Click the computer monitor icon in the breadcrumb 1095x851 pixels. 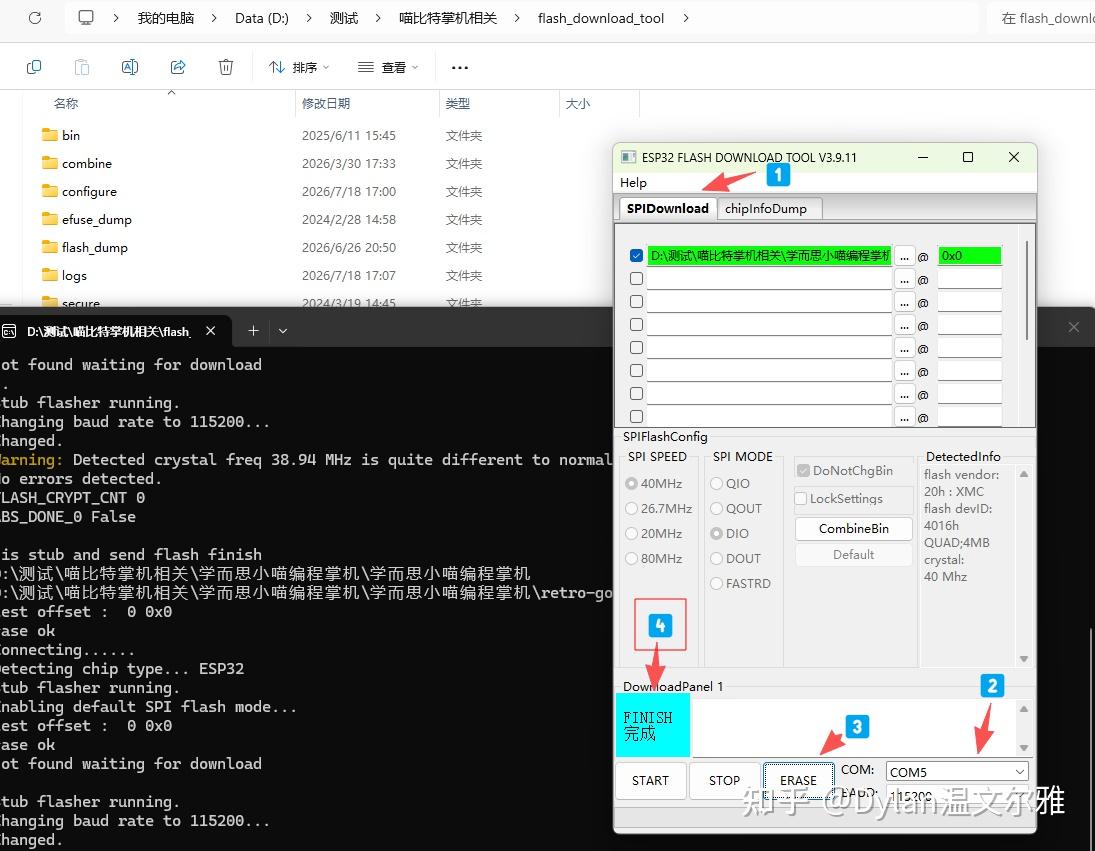coord(86,17)
